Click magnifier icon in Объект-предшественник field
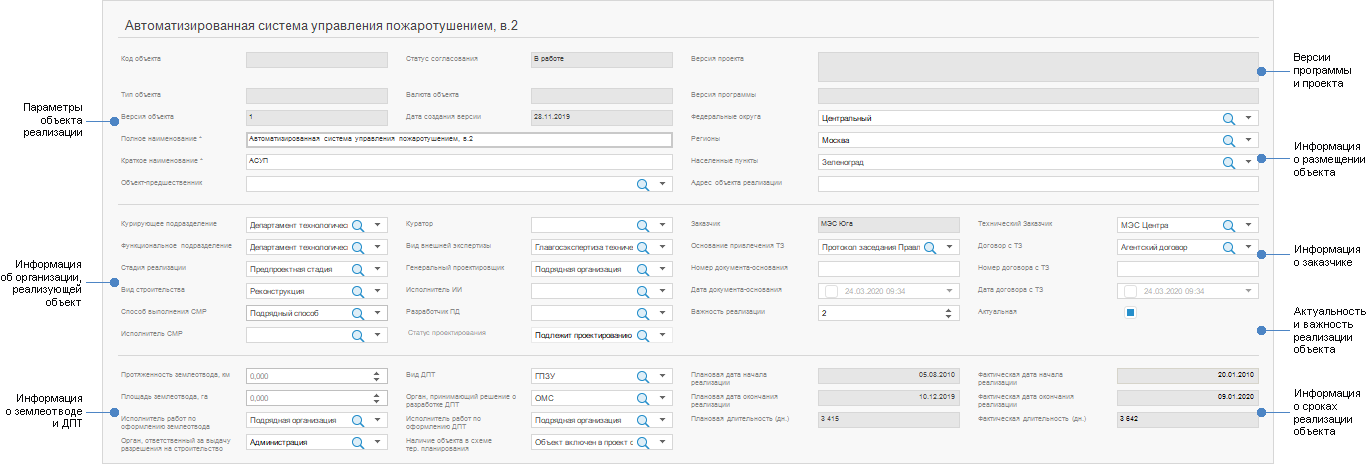The height and width of the screenshot is (464, 1366). pyautogui.click(x=643, y=184)
